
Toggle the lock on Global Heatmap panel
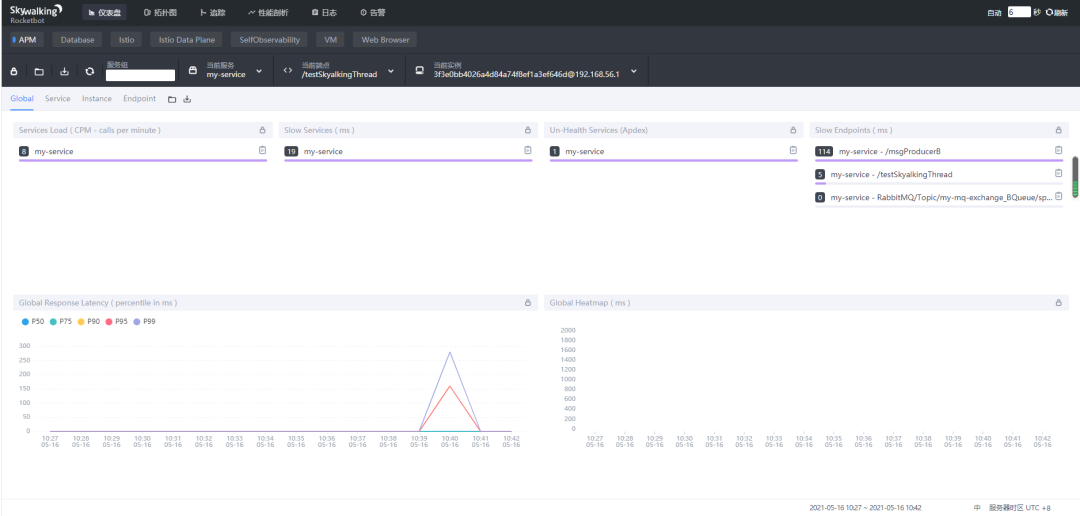pos(1059,302)
